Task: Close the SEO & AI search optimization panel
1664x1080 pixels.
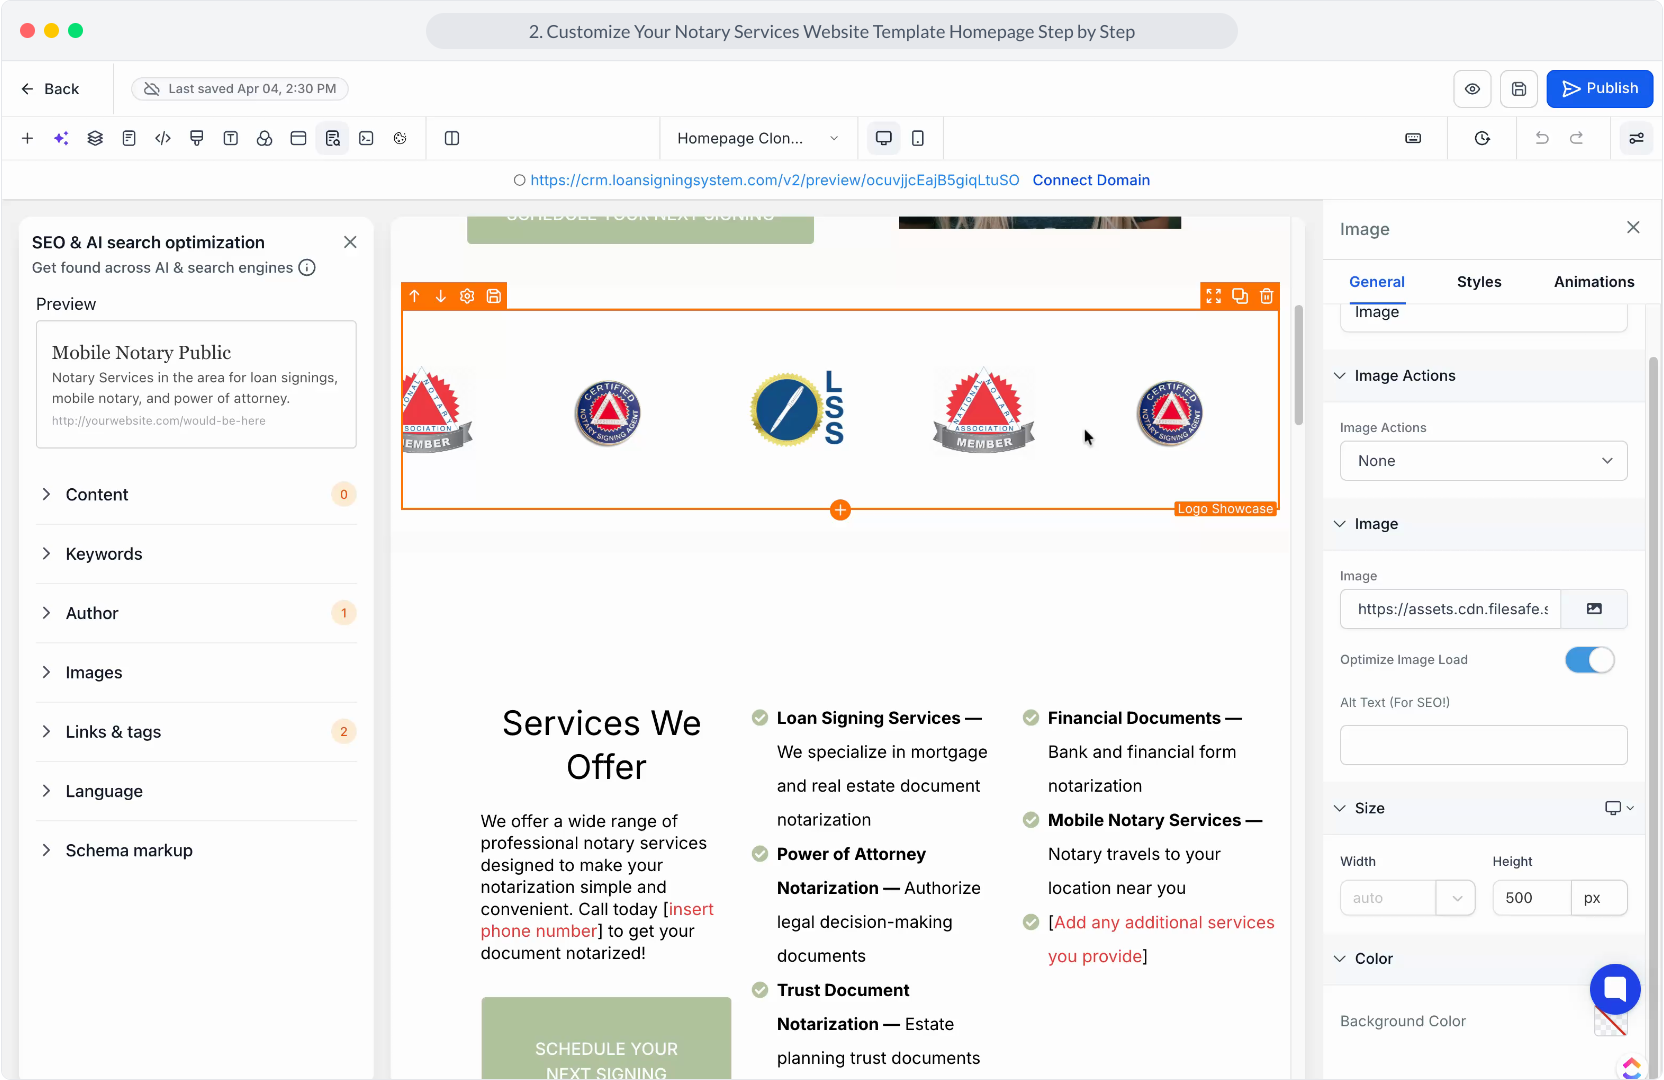Action: [350, 242]
